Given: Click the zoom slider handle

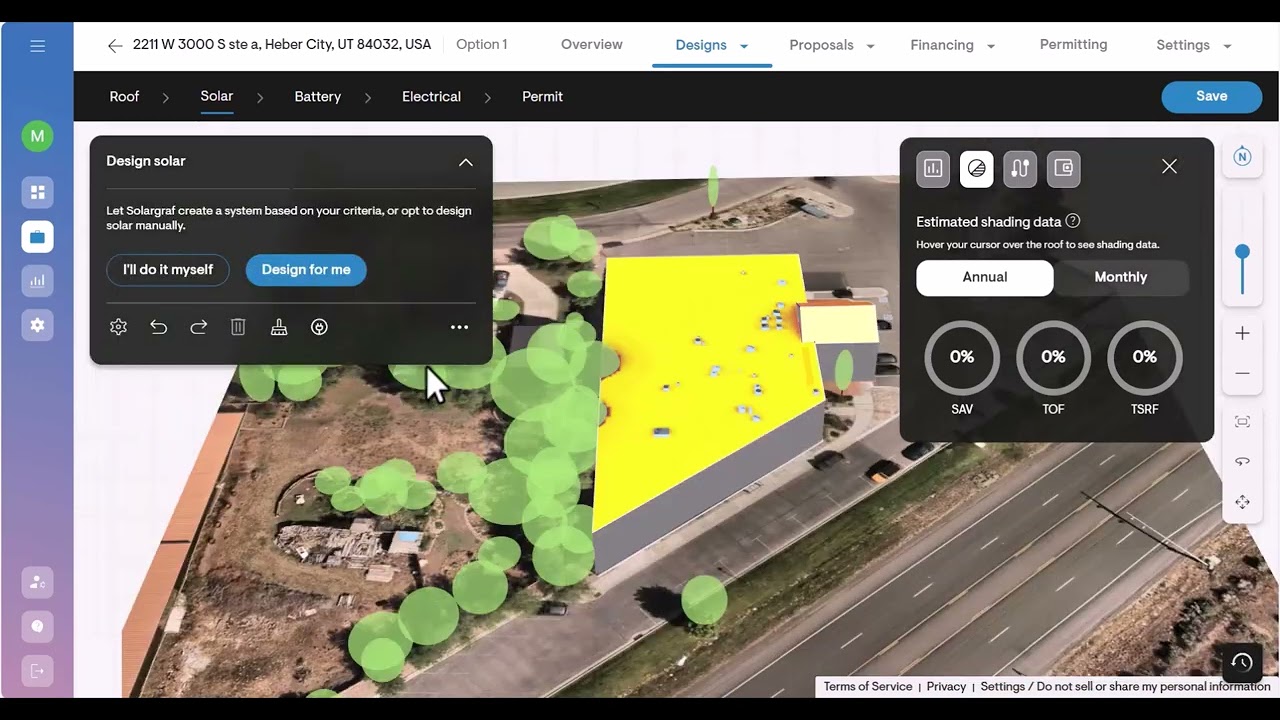Looking at the screenshot, I should [x=1242, y=252].
